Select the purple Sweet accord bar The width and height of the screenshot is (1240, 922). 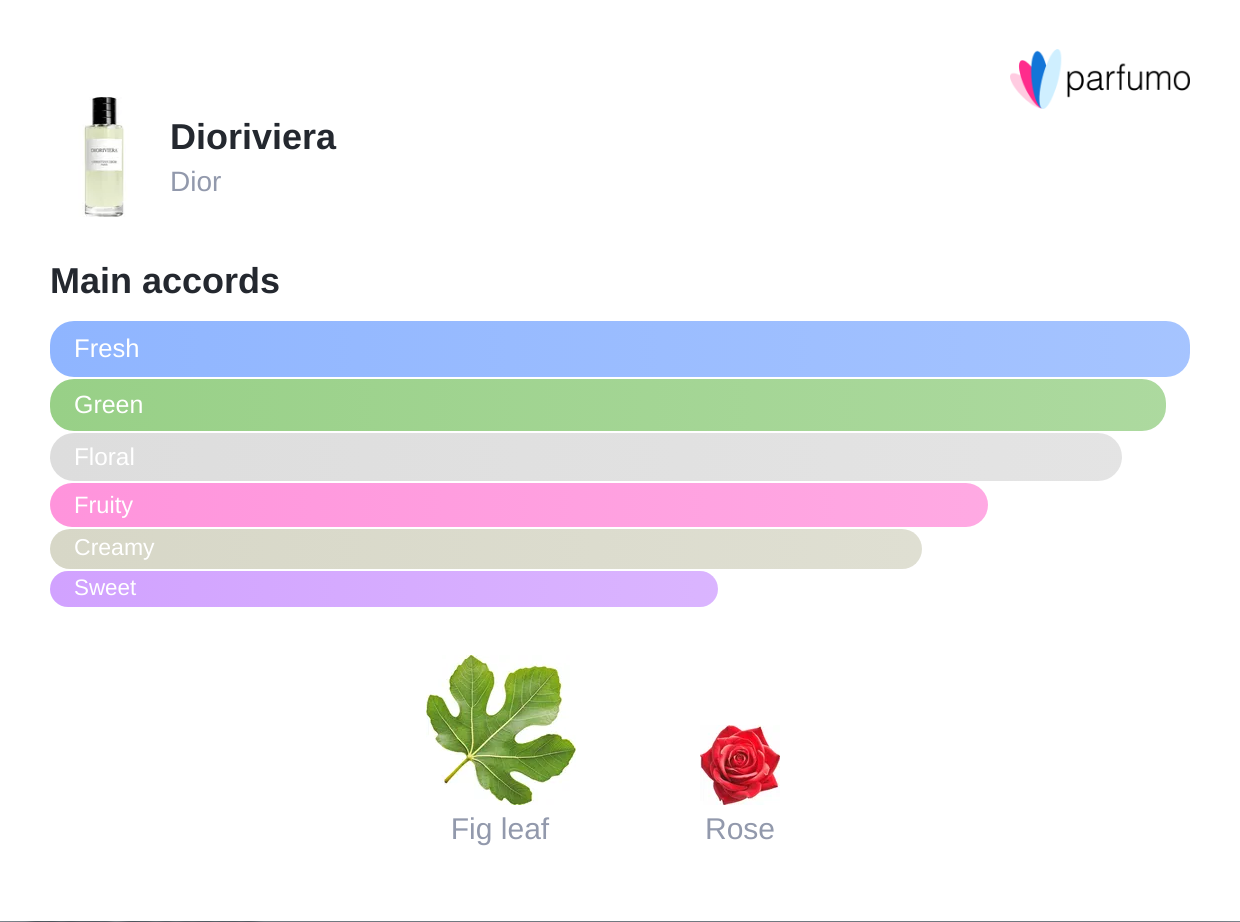(384, 588)
